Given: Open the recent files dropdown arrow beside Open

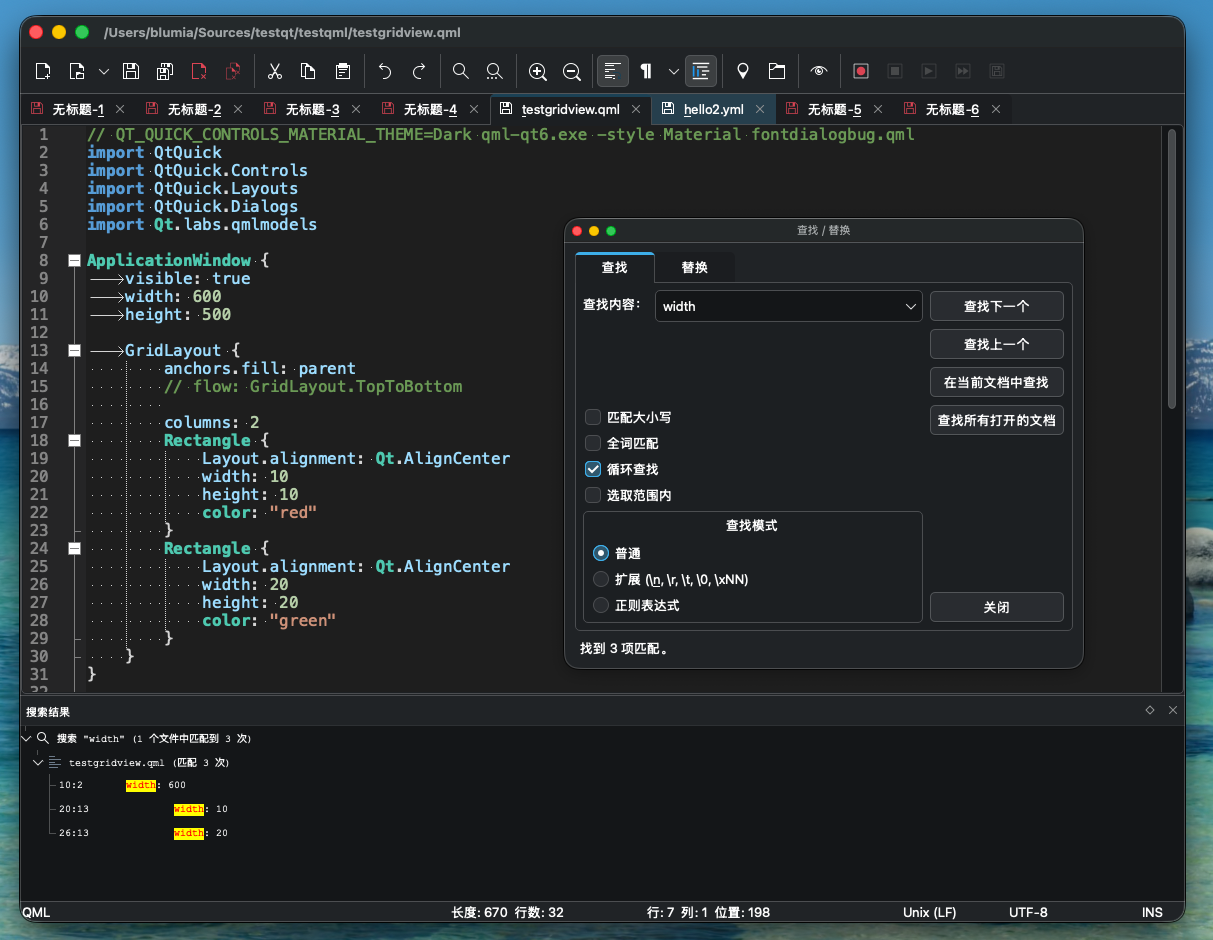Looking at the screenshot, I should click(104, 71).
